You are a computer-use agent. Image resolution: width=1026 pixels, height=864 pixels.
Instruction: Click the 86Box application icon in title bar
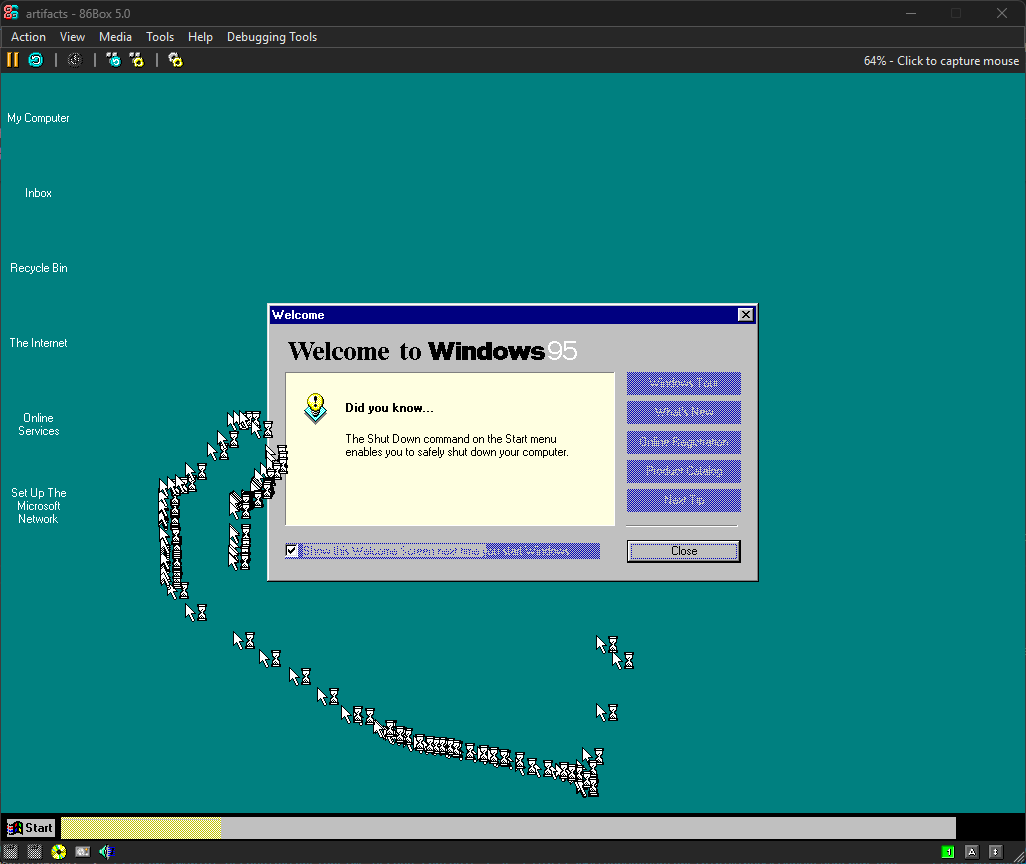coord(11,12)
